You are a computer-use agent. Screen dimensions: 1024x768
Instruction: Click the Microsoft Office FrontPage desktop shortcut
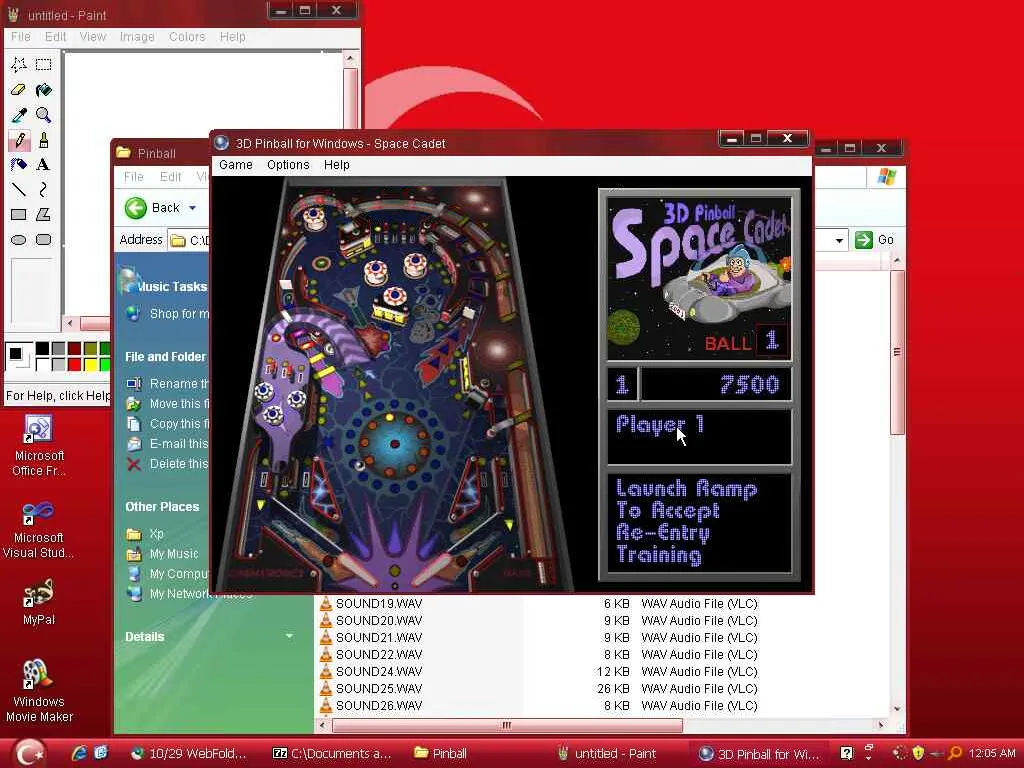click(x=39, y=446)
